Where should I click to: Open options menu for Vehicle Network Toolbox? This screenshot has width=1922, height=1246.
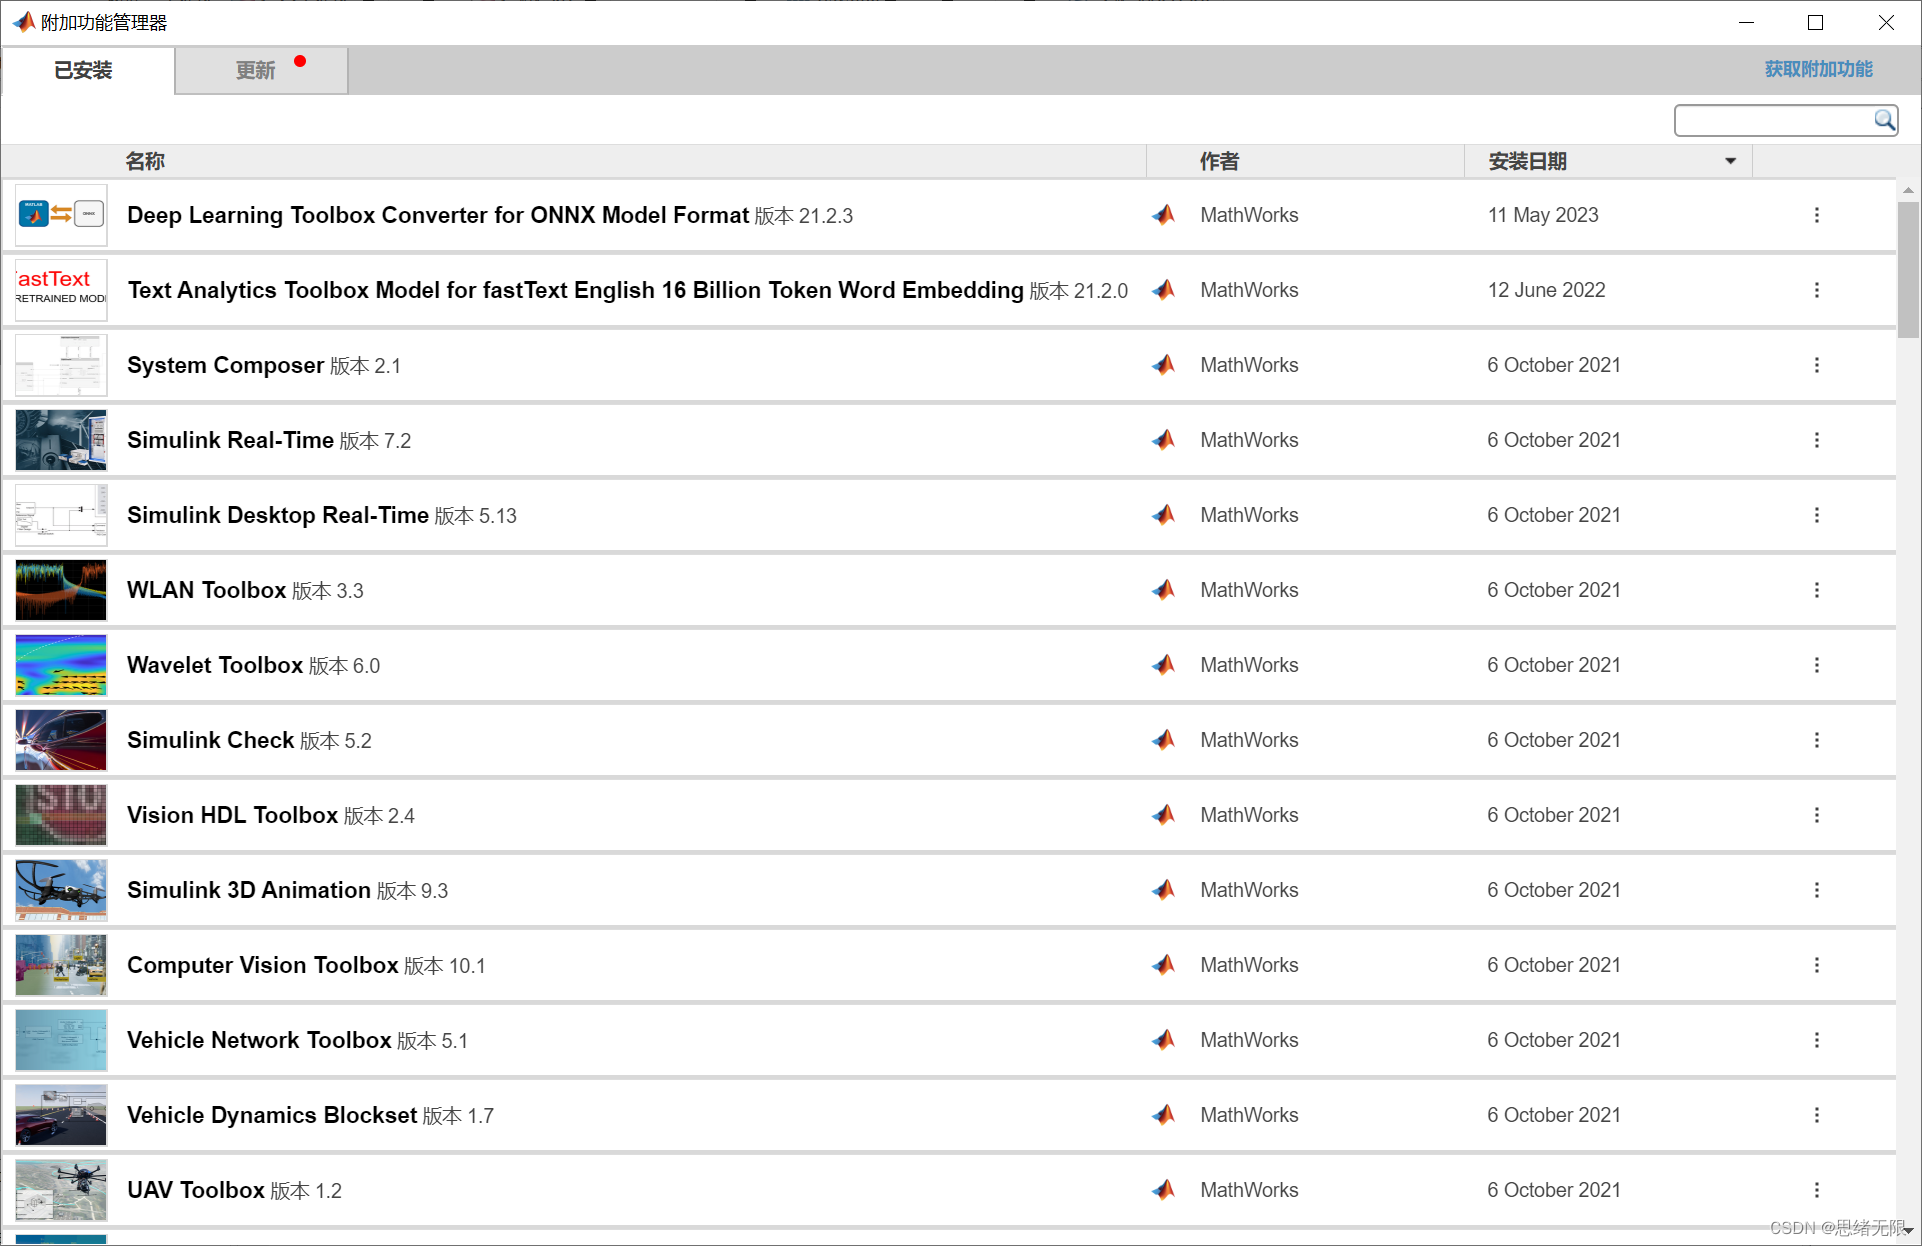1816,1040
